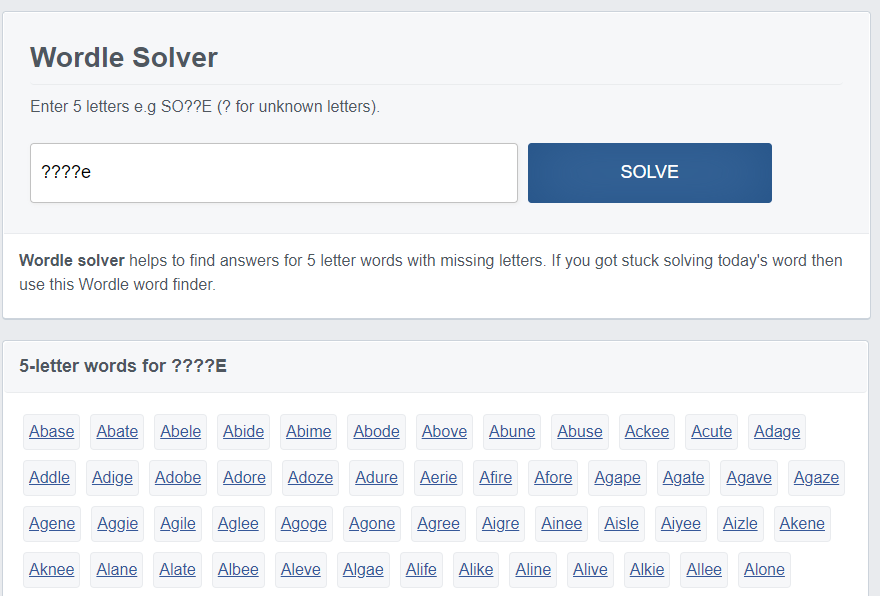Click the Agave word link
Viewport: 880px width, 596px height.
point(748,477)
